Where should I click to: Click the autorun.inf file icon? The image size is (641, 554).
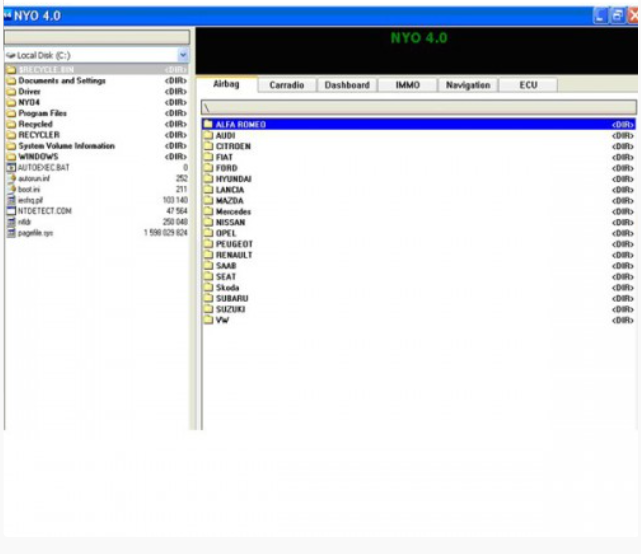(x=12, y=178)
